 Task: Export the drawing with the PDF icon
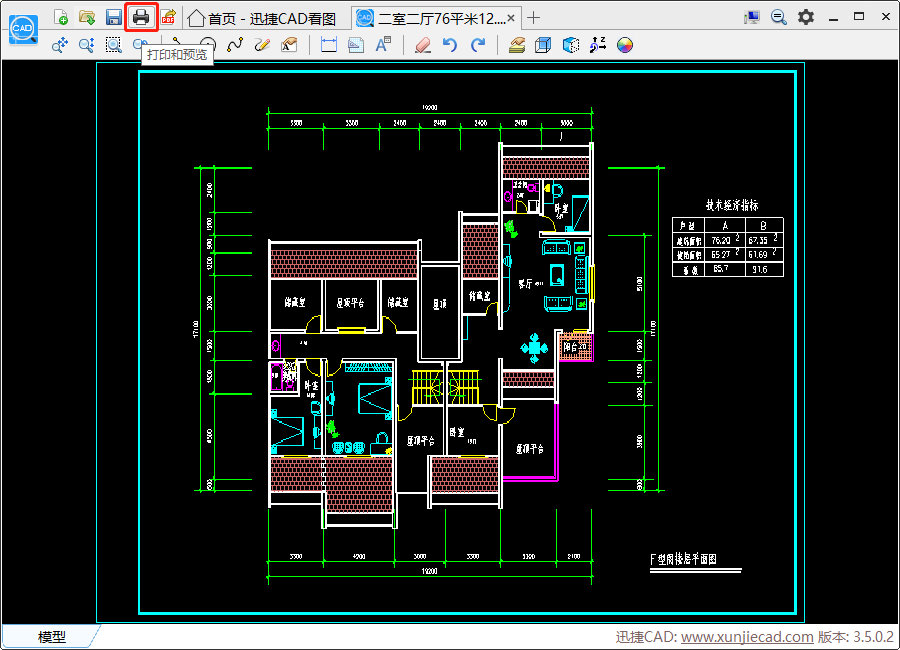click(x=168, y=17)
